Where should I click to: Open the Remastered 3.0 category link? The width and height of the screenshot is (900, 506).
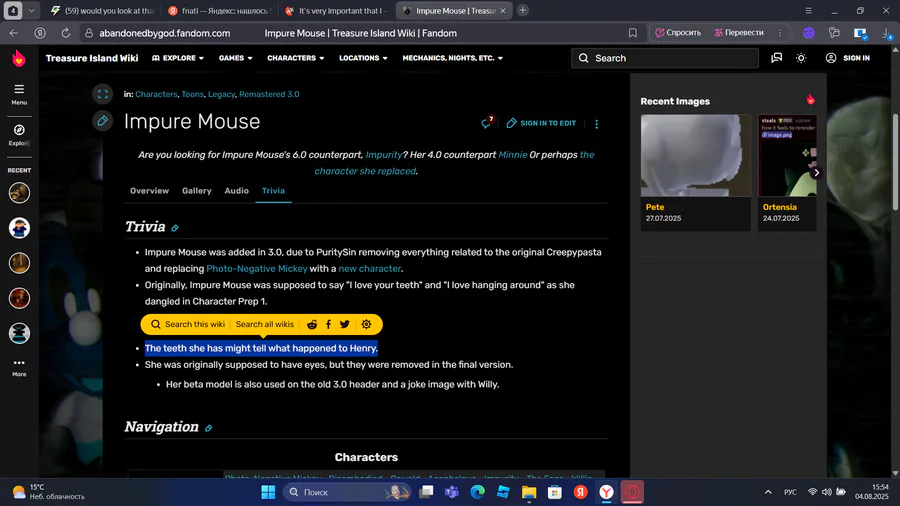269,94
